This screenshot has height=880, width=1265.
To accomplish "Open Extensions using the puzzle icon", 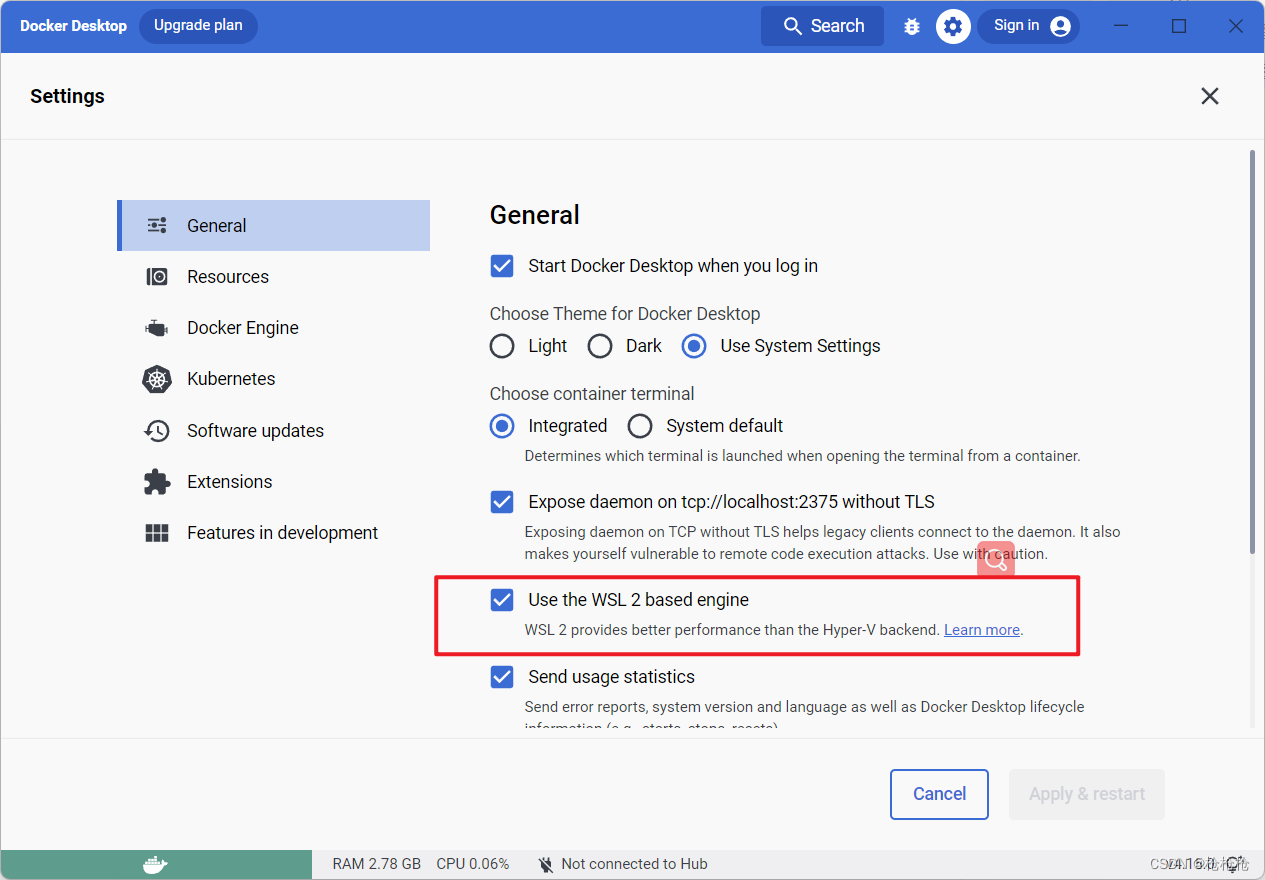I will (157, 481).
